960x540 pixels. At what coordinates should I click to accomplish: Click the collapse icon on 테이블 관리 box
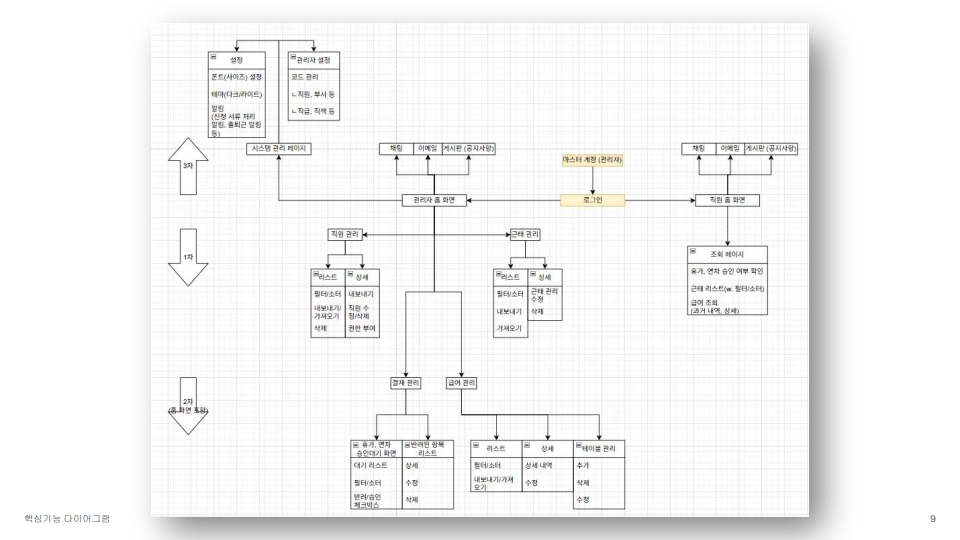pyautogui.click(x=578, y=445)
